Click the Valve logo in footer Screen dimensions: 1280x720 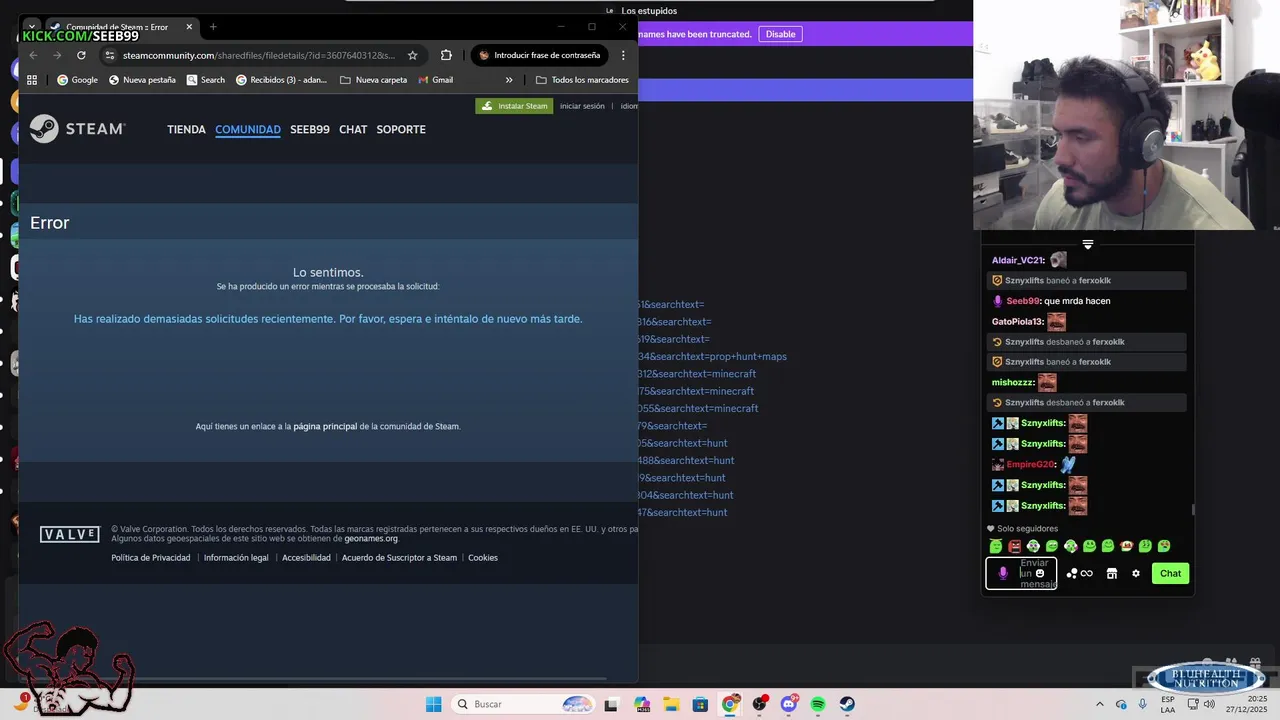point(70,534)
